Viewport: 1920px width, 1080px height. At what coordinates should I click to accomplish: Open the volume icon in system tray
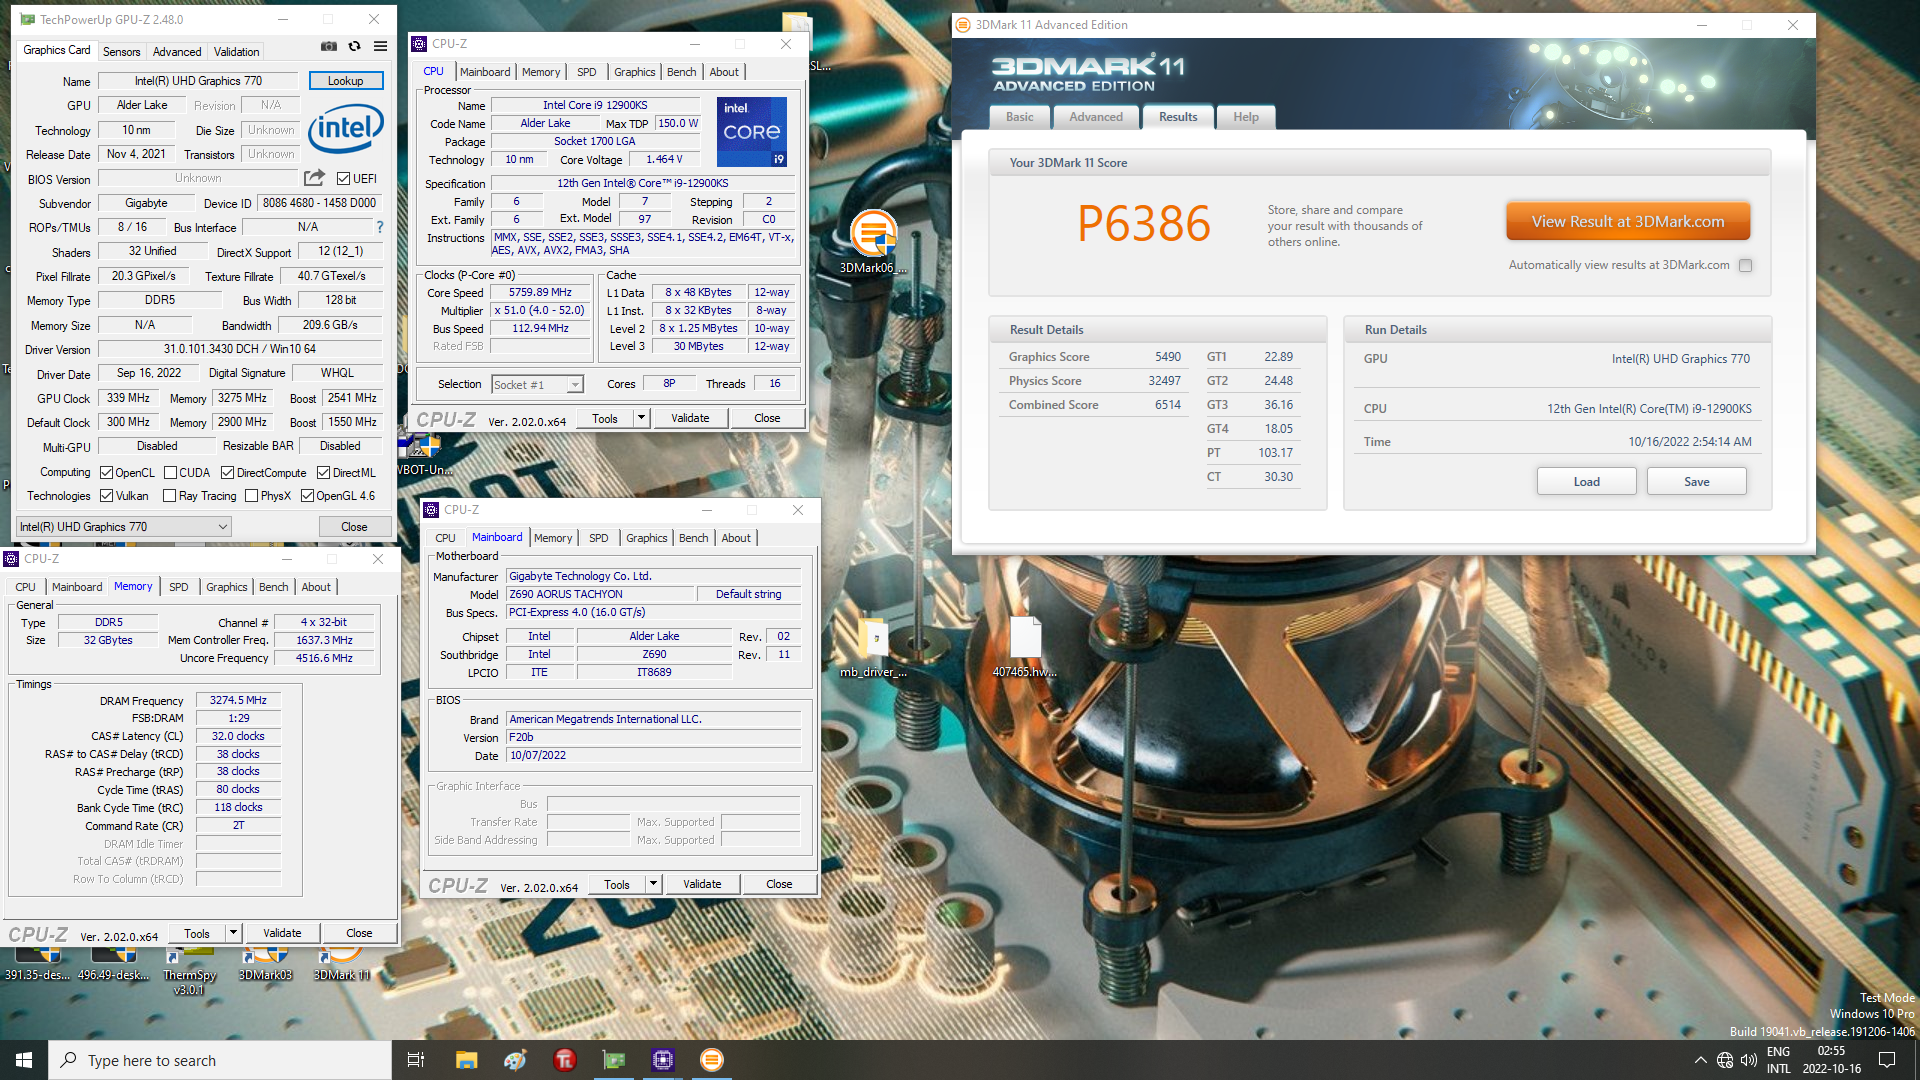click(x=1749, y=1060)
